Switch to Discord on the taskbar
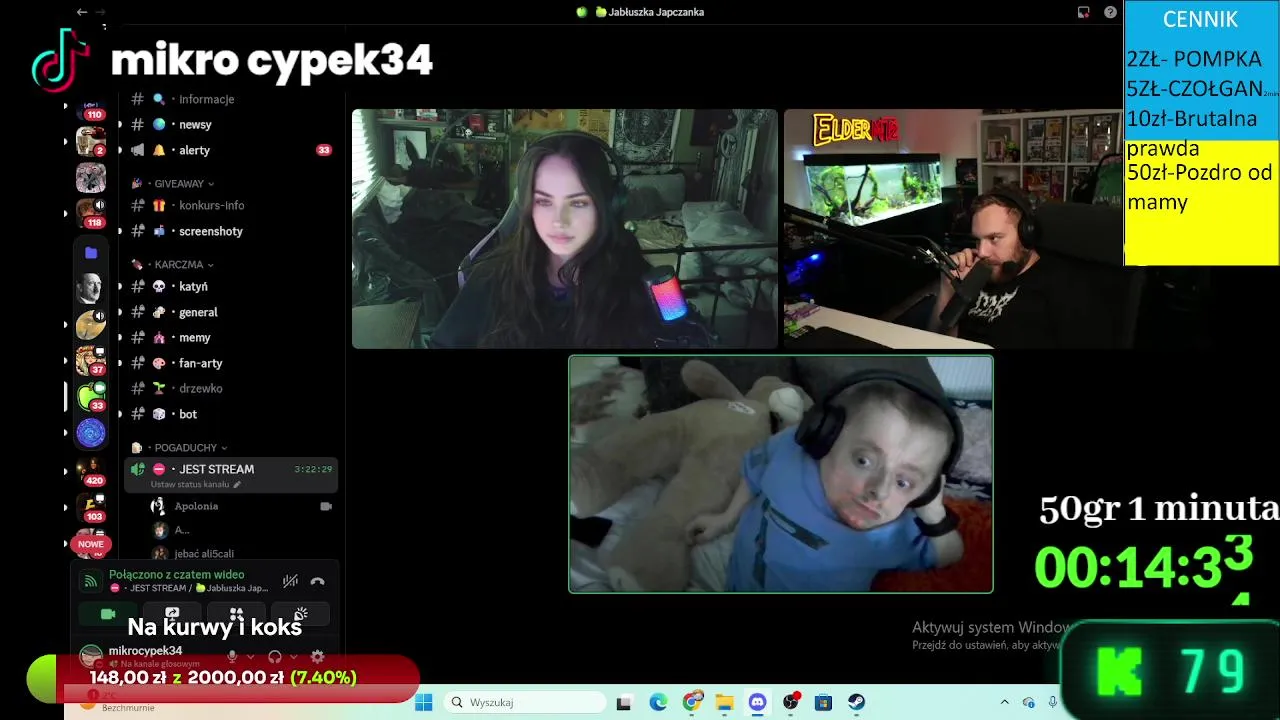The width and height of the screenshot is (1280, 720). tap(757, 702)
